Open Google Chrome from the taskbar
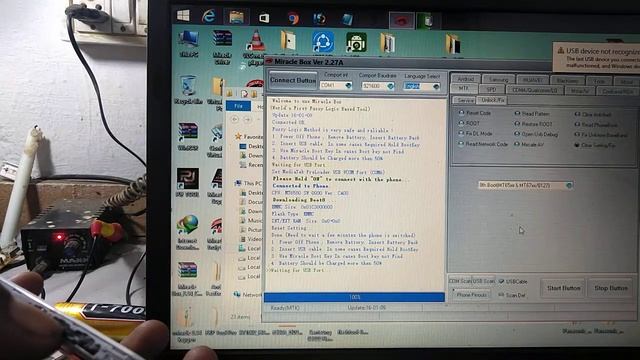The image size is (640, 360). tap(293, 19)
